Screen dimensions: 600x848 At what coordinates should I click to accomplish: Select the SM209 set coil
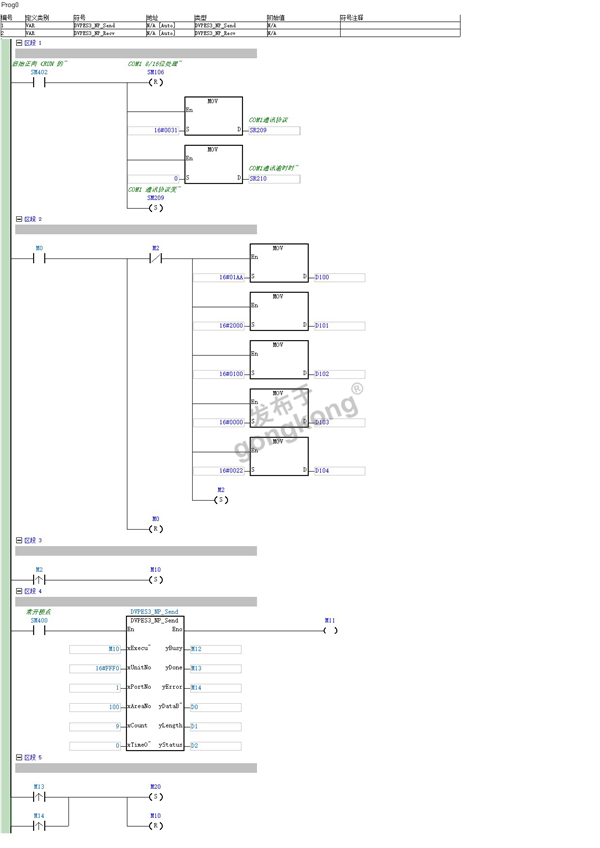pos(156,208)
